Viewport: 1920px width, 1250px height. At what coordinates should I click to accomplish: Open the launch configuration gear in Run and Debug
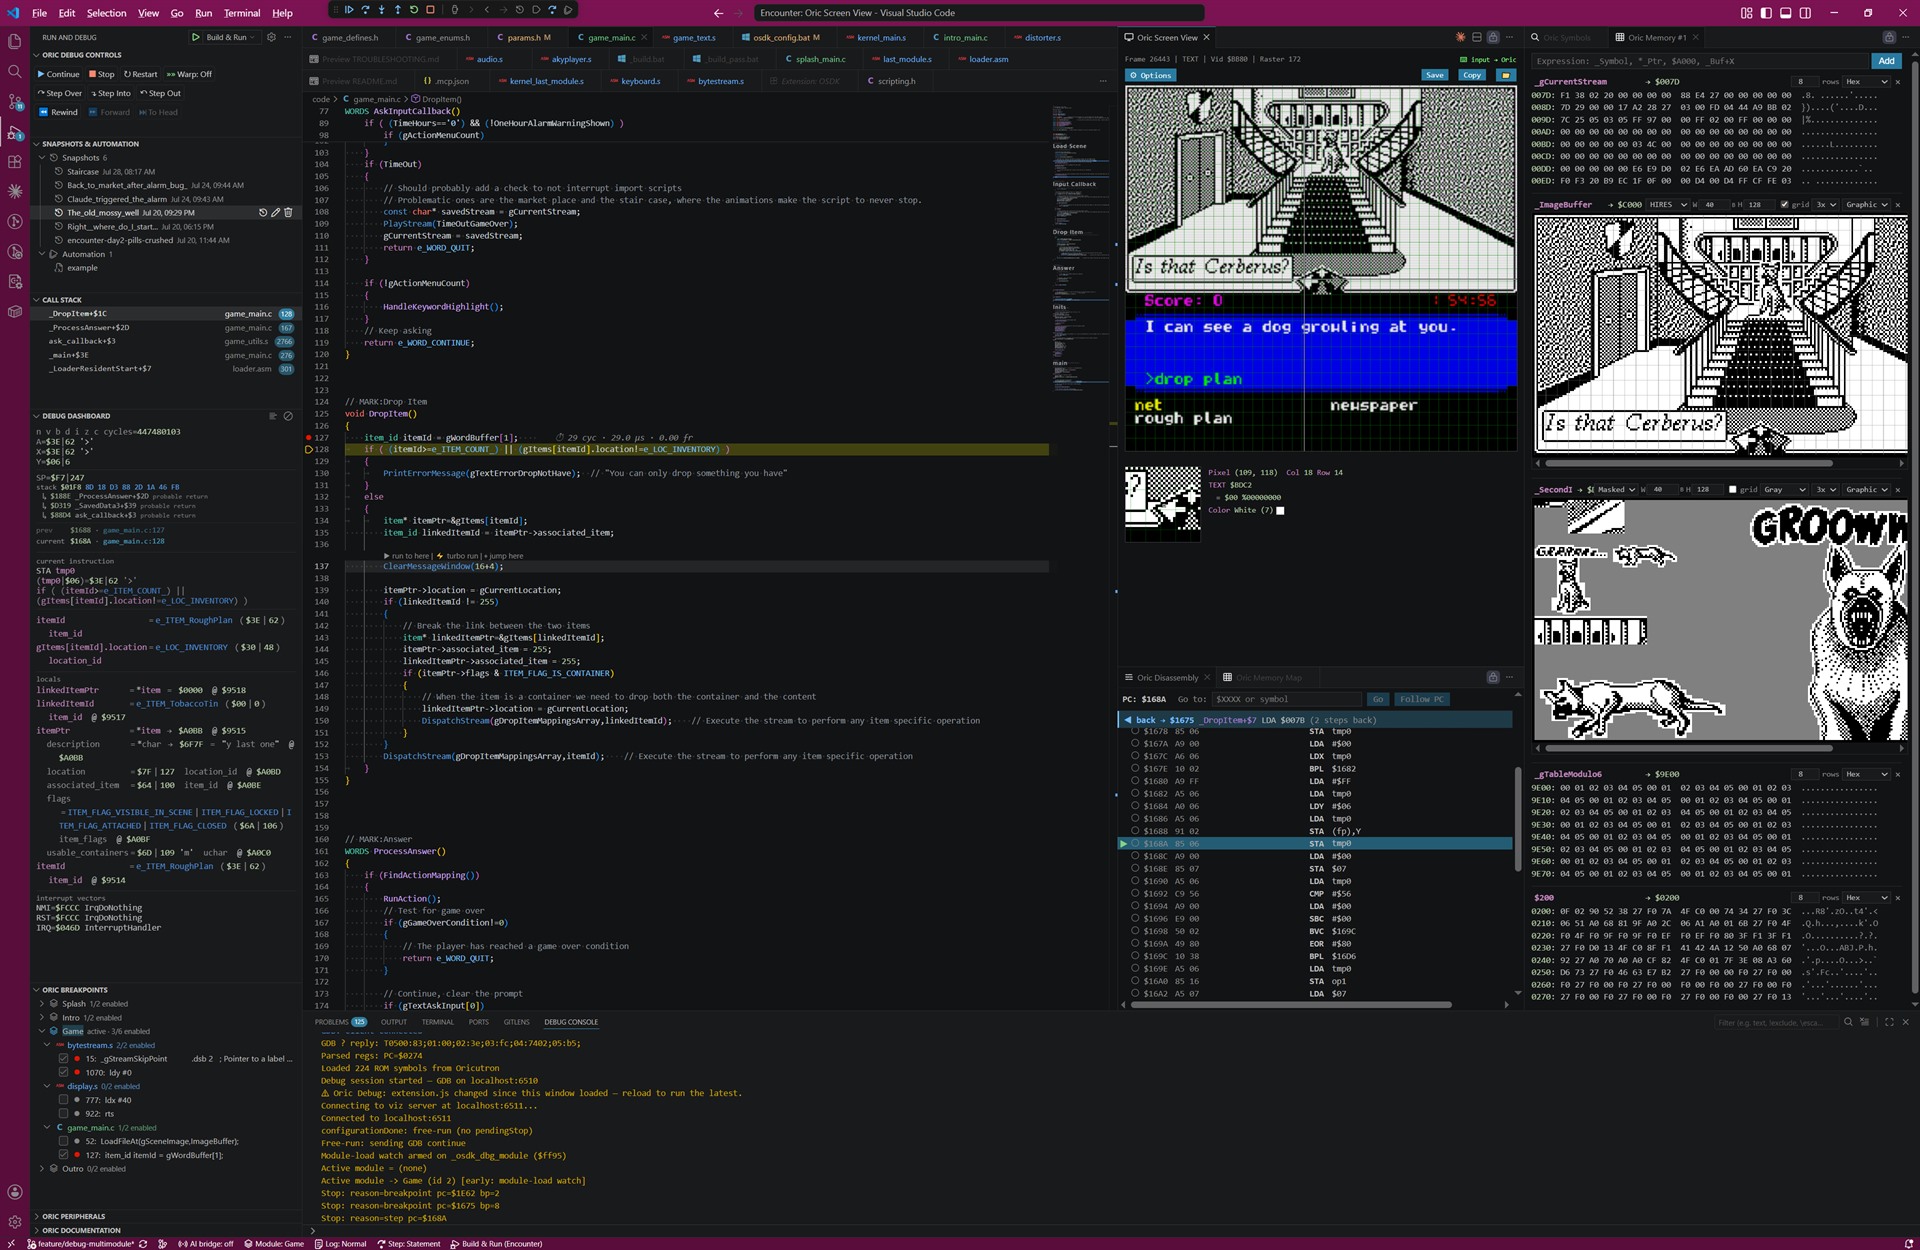[x=271, y=37]
